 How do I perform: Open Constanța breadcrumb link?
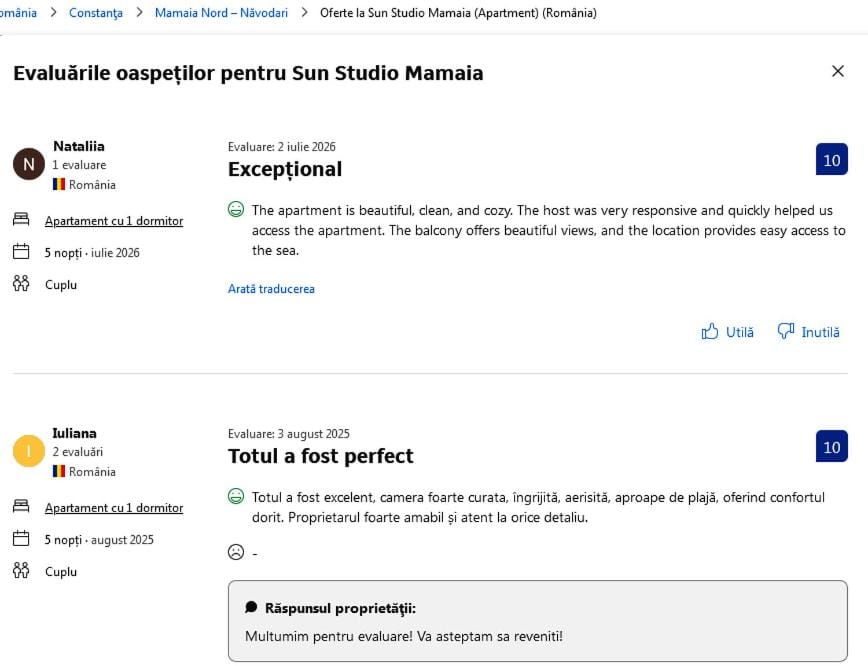pos(96,13)
